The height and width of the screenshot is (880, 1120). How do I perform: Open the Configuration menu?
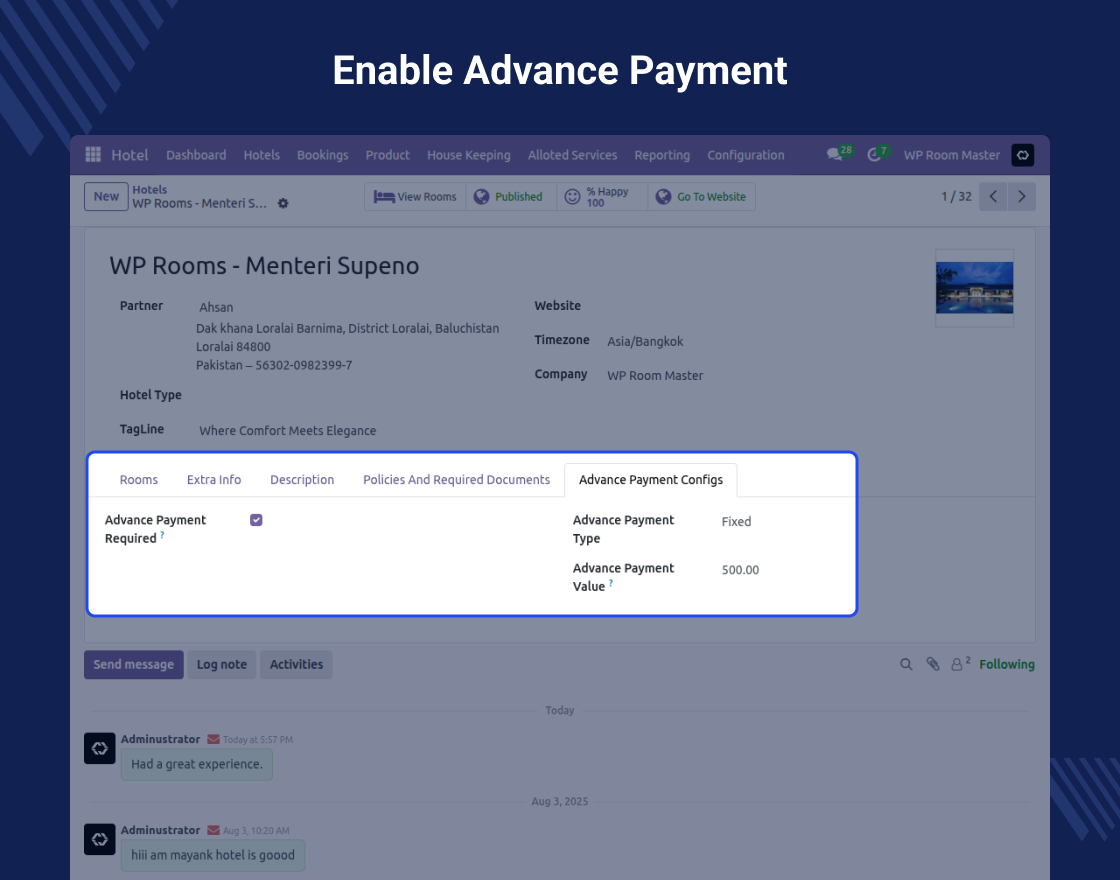pos(745,155)
